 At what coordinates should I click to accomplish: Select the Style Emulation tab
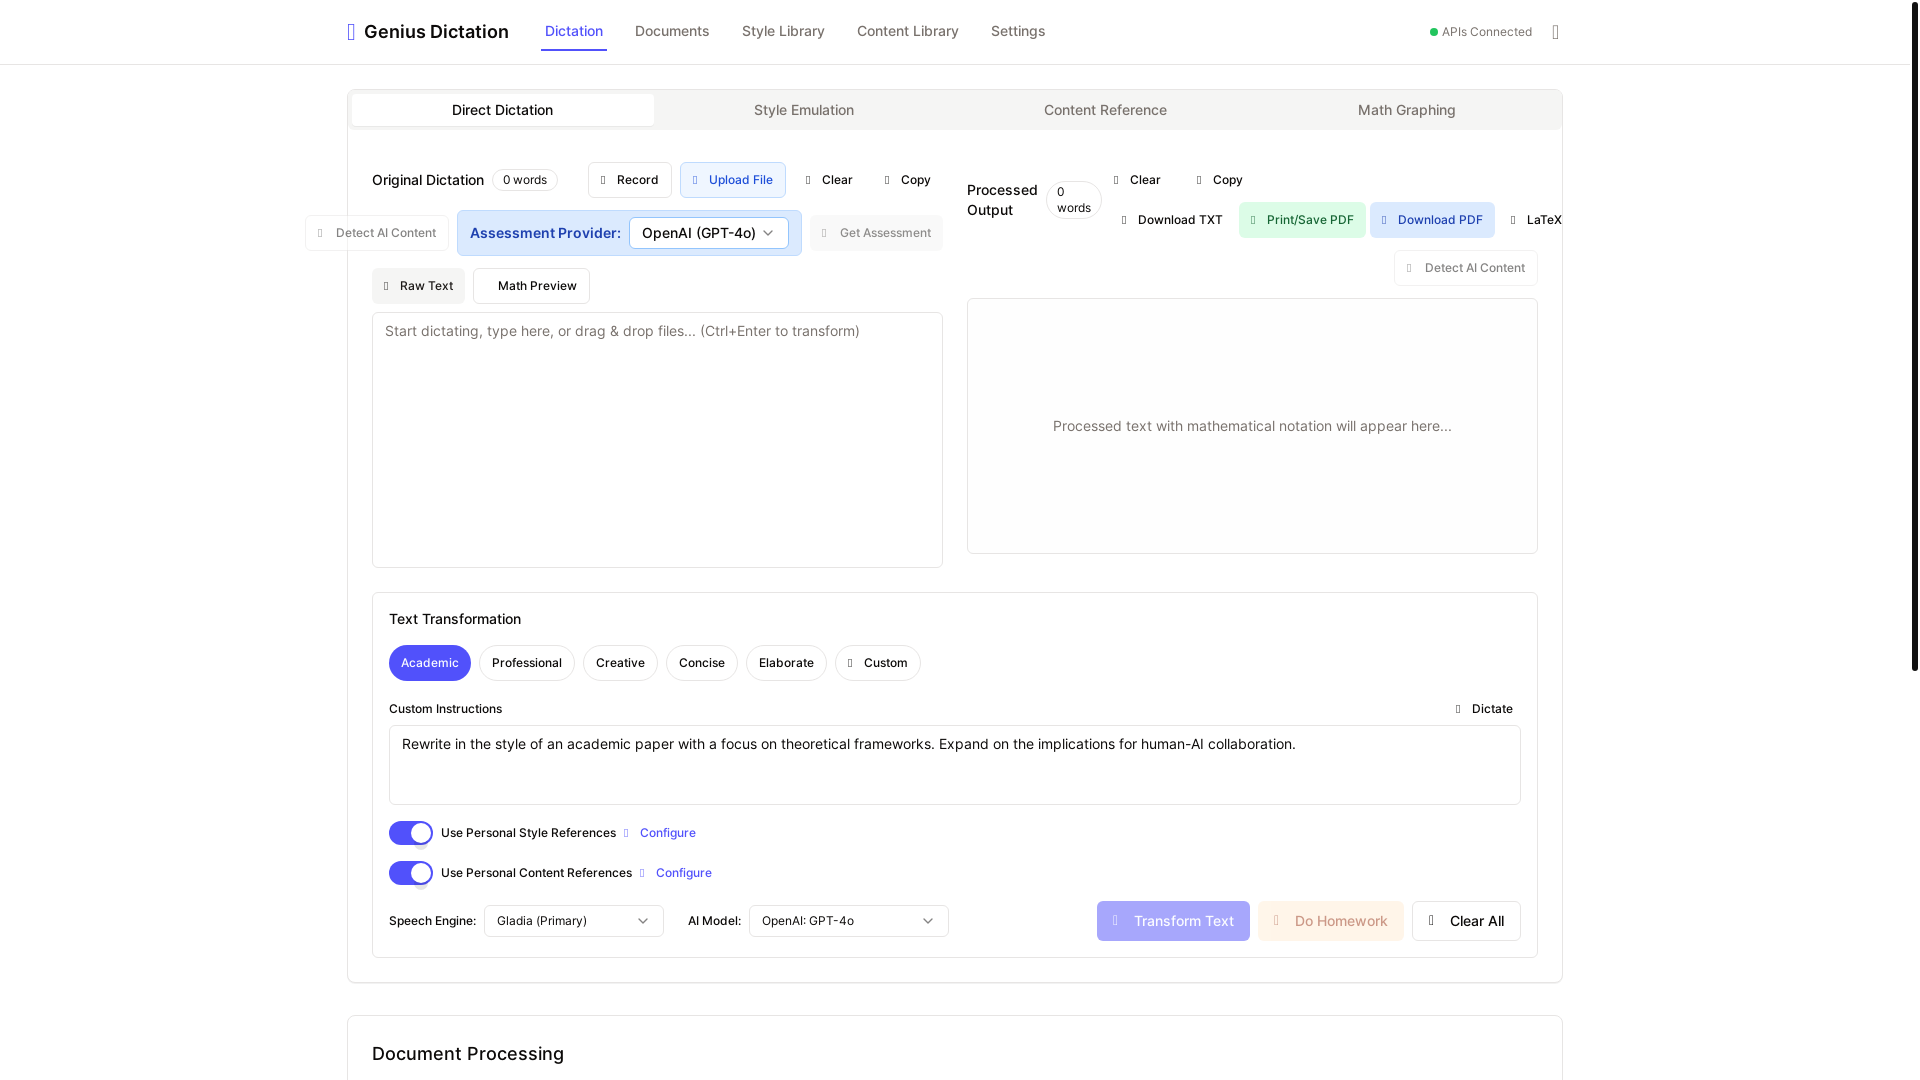click(804, 110)
